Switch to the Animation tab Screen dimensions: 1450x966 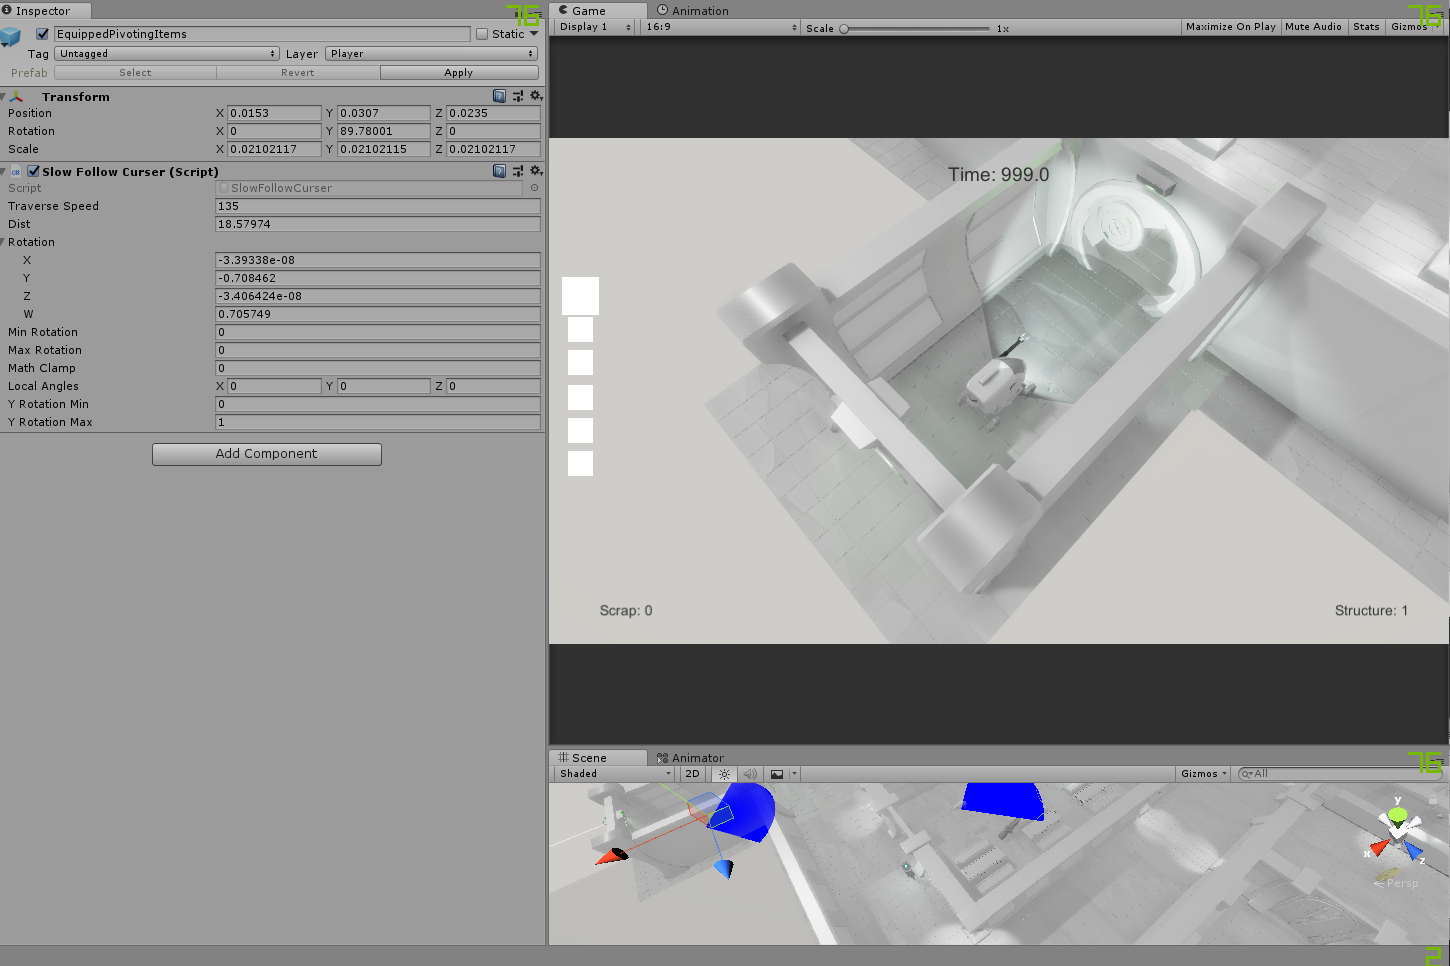[x=693, y=11]
